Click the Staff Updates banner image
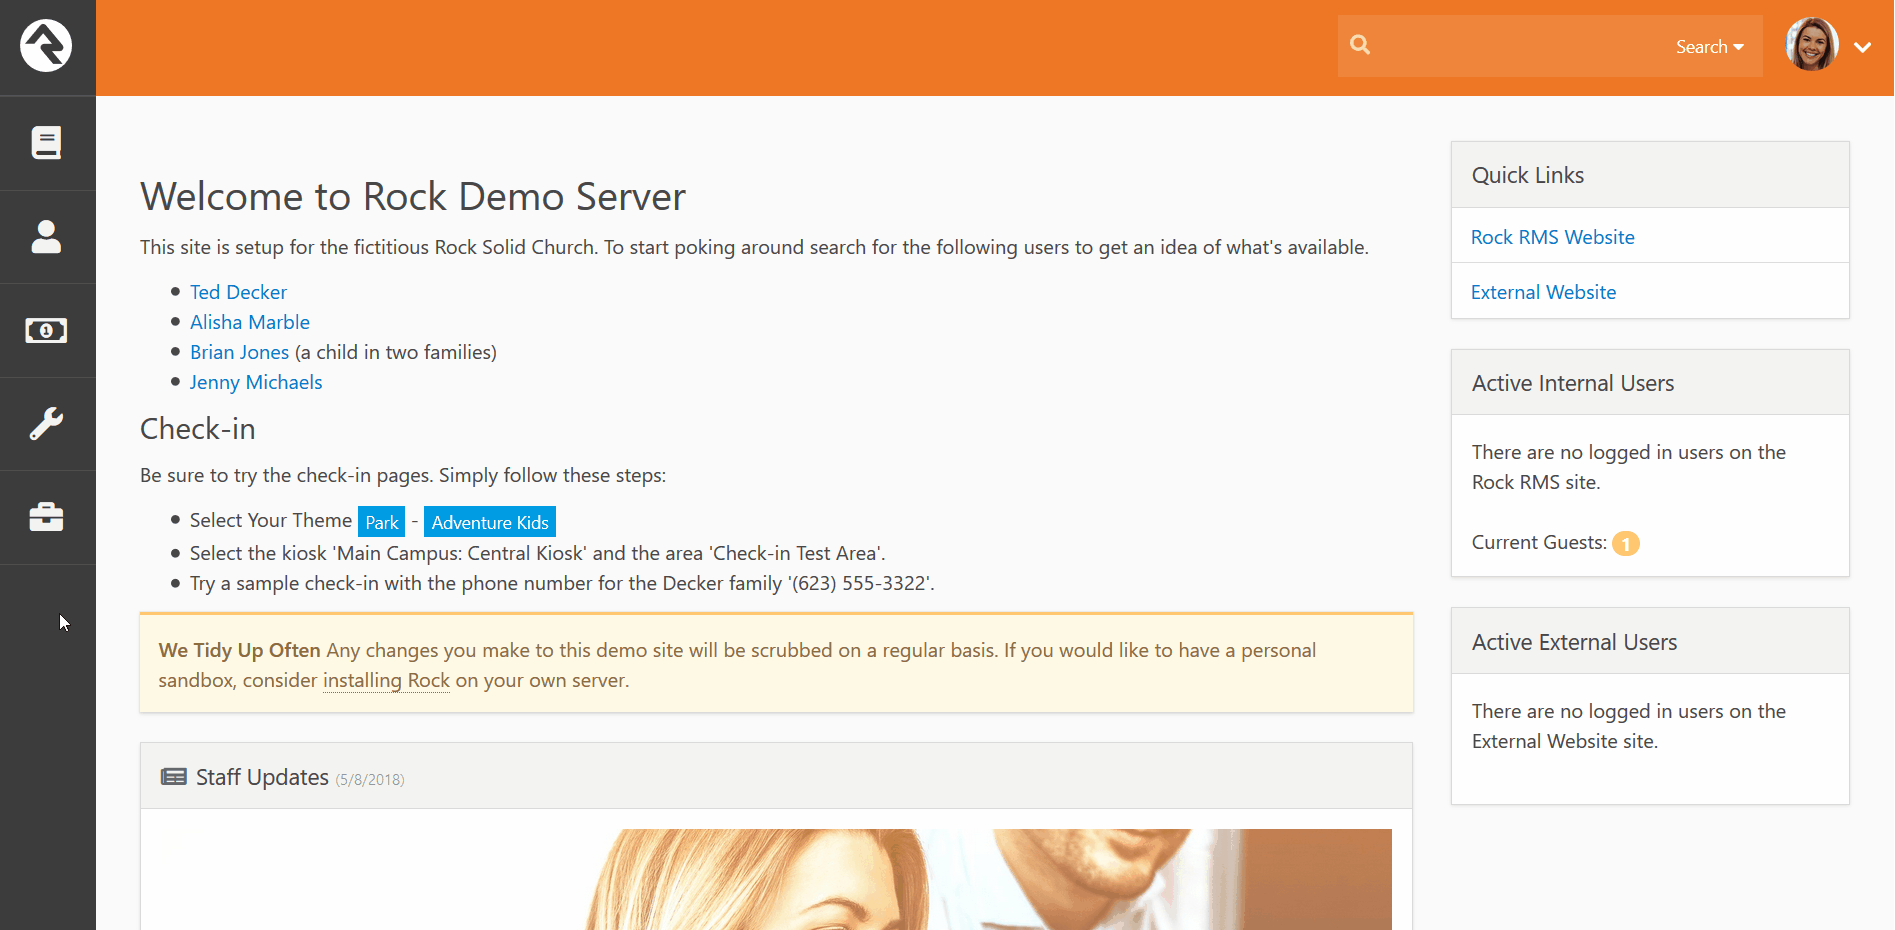 click(x=776, y=879)
